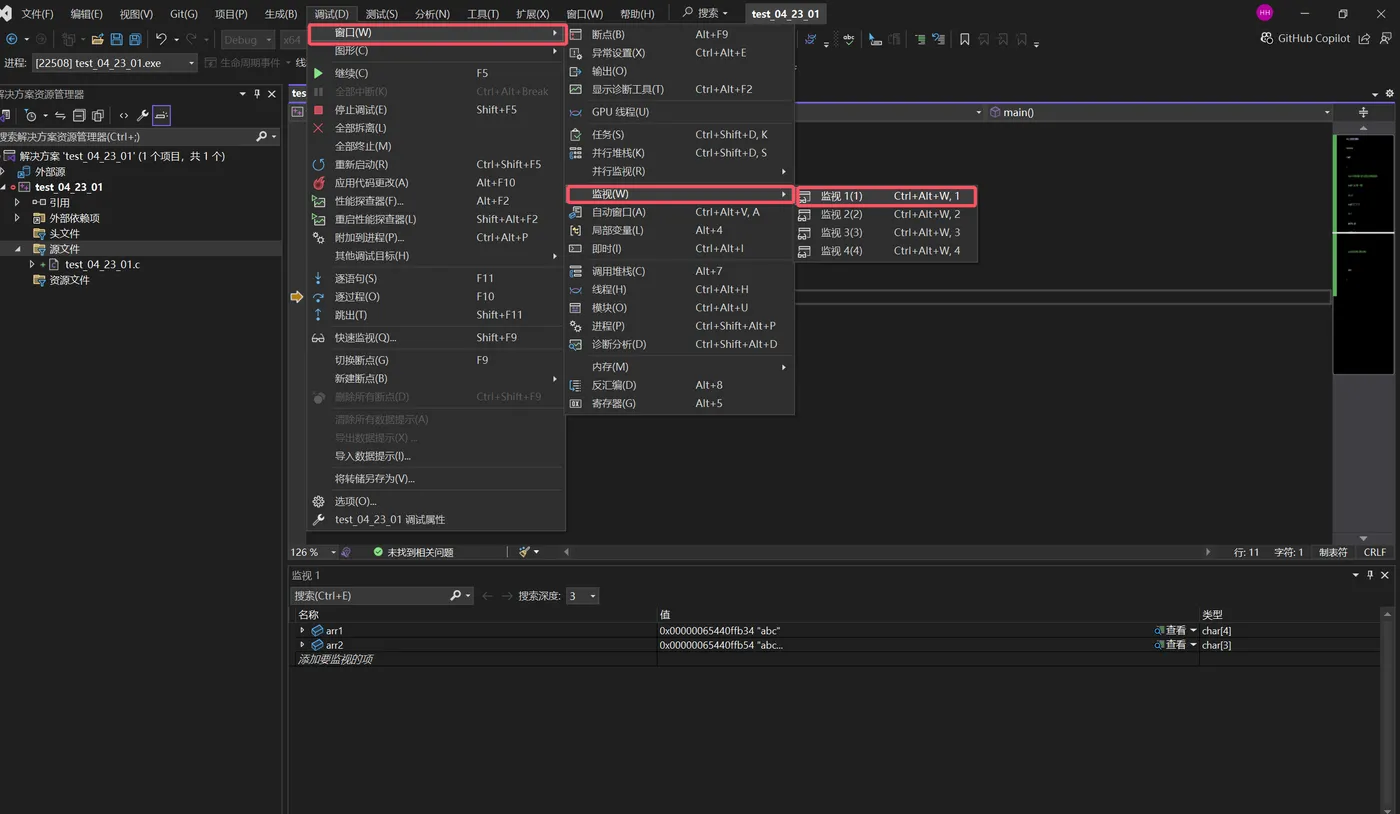Click the Undo arrow in the toolbar

click(161, 39)
